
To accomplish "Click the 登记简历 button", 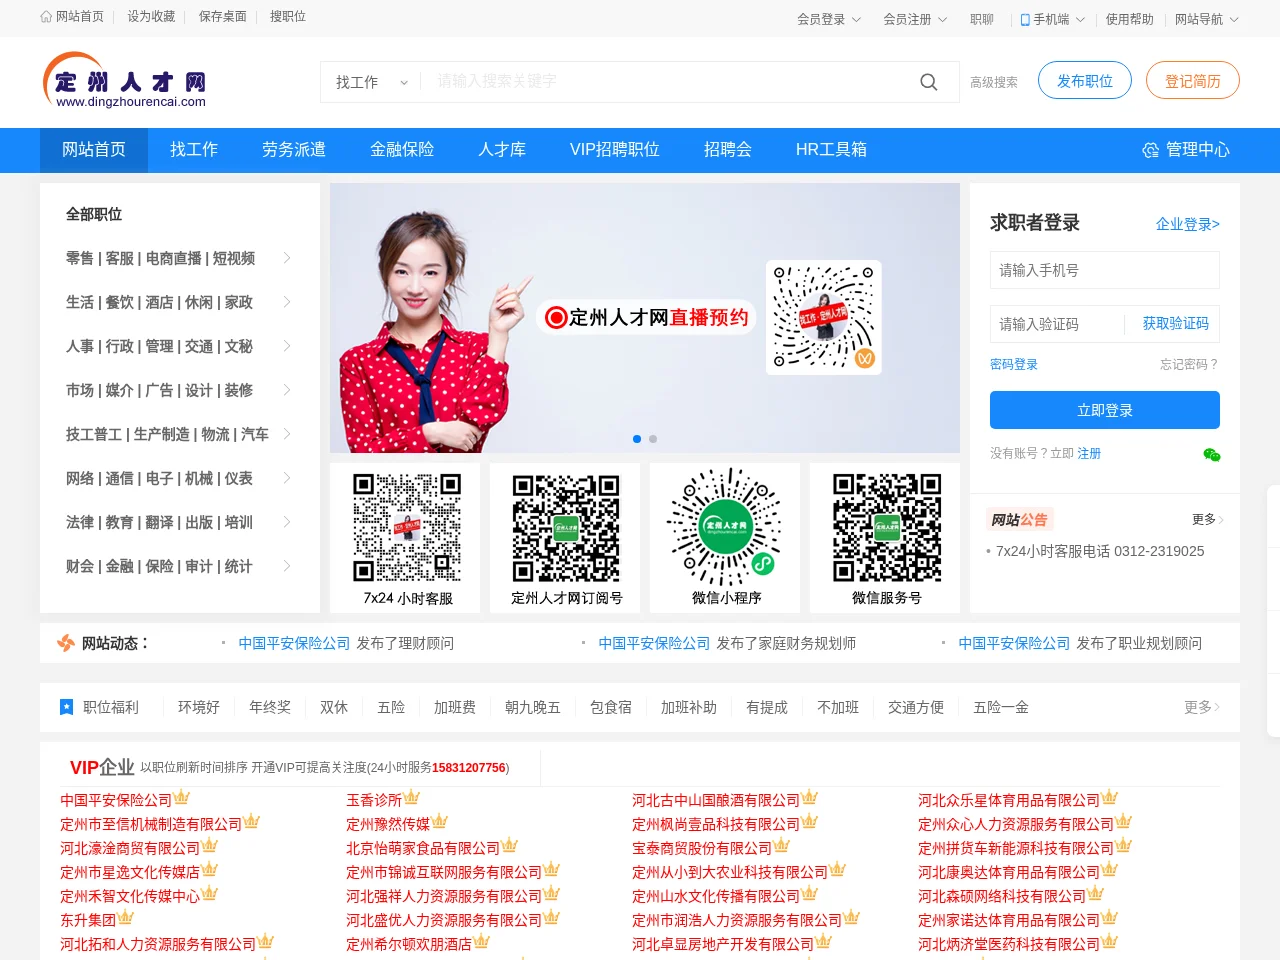I will click(x=1193, y=81).
